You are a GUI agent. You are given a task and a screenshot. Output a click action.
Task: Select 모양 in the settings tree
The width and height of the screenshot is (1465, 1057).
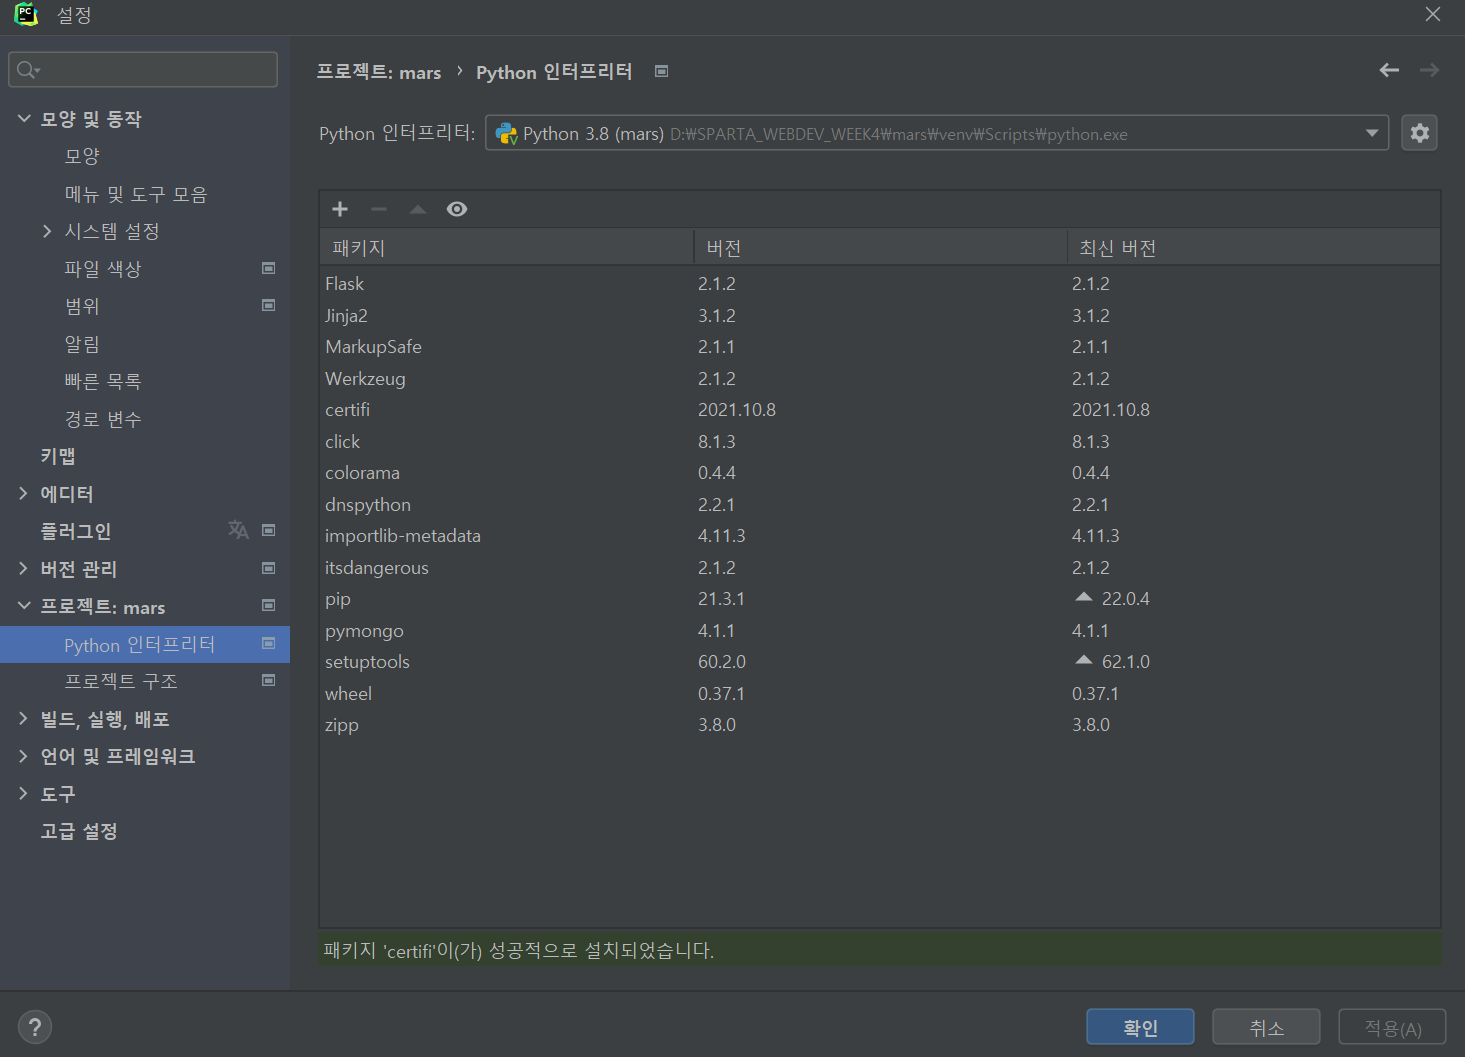pos(83,156)
